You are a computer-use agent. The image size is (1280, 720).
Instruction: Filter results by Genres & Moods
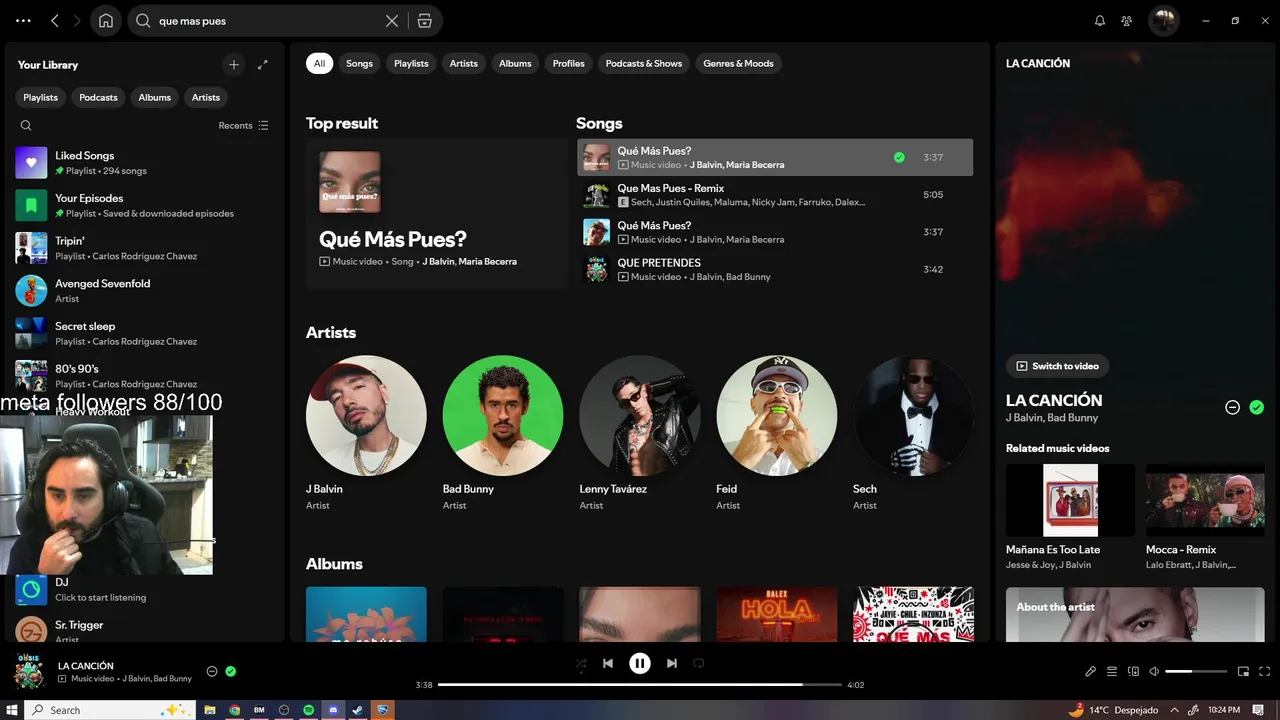[739, 64]
